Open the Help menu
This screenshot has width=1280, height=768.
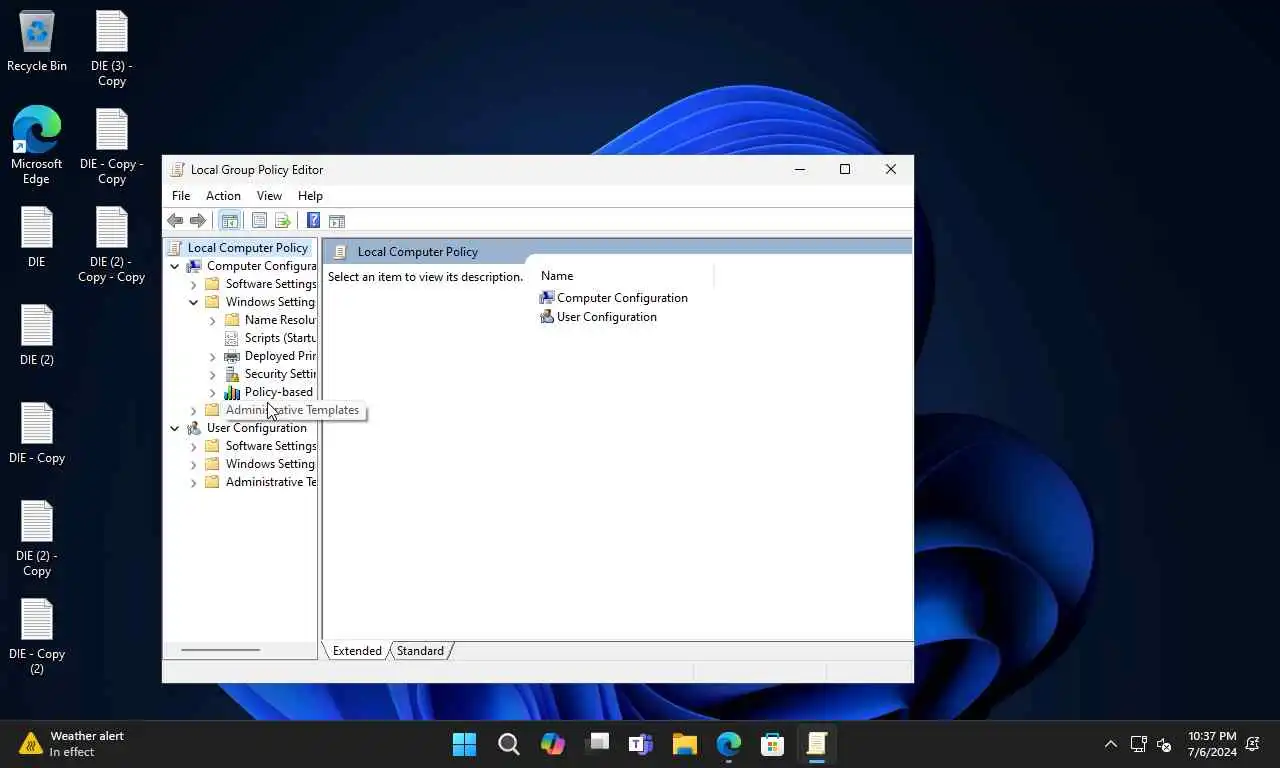coord(310,196)
